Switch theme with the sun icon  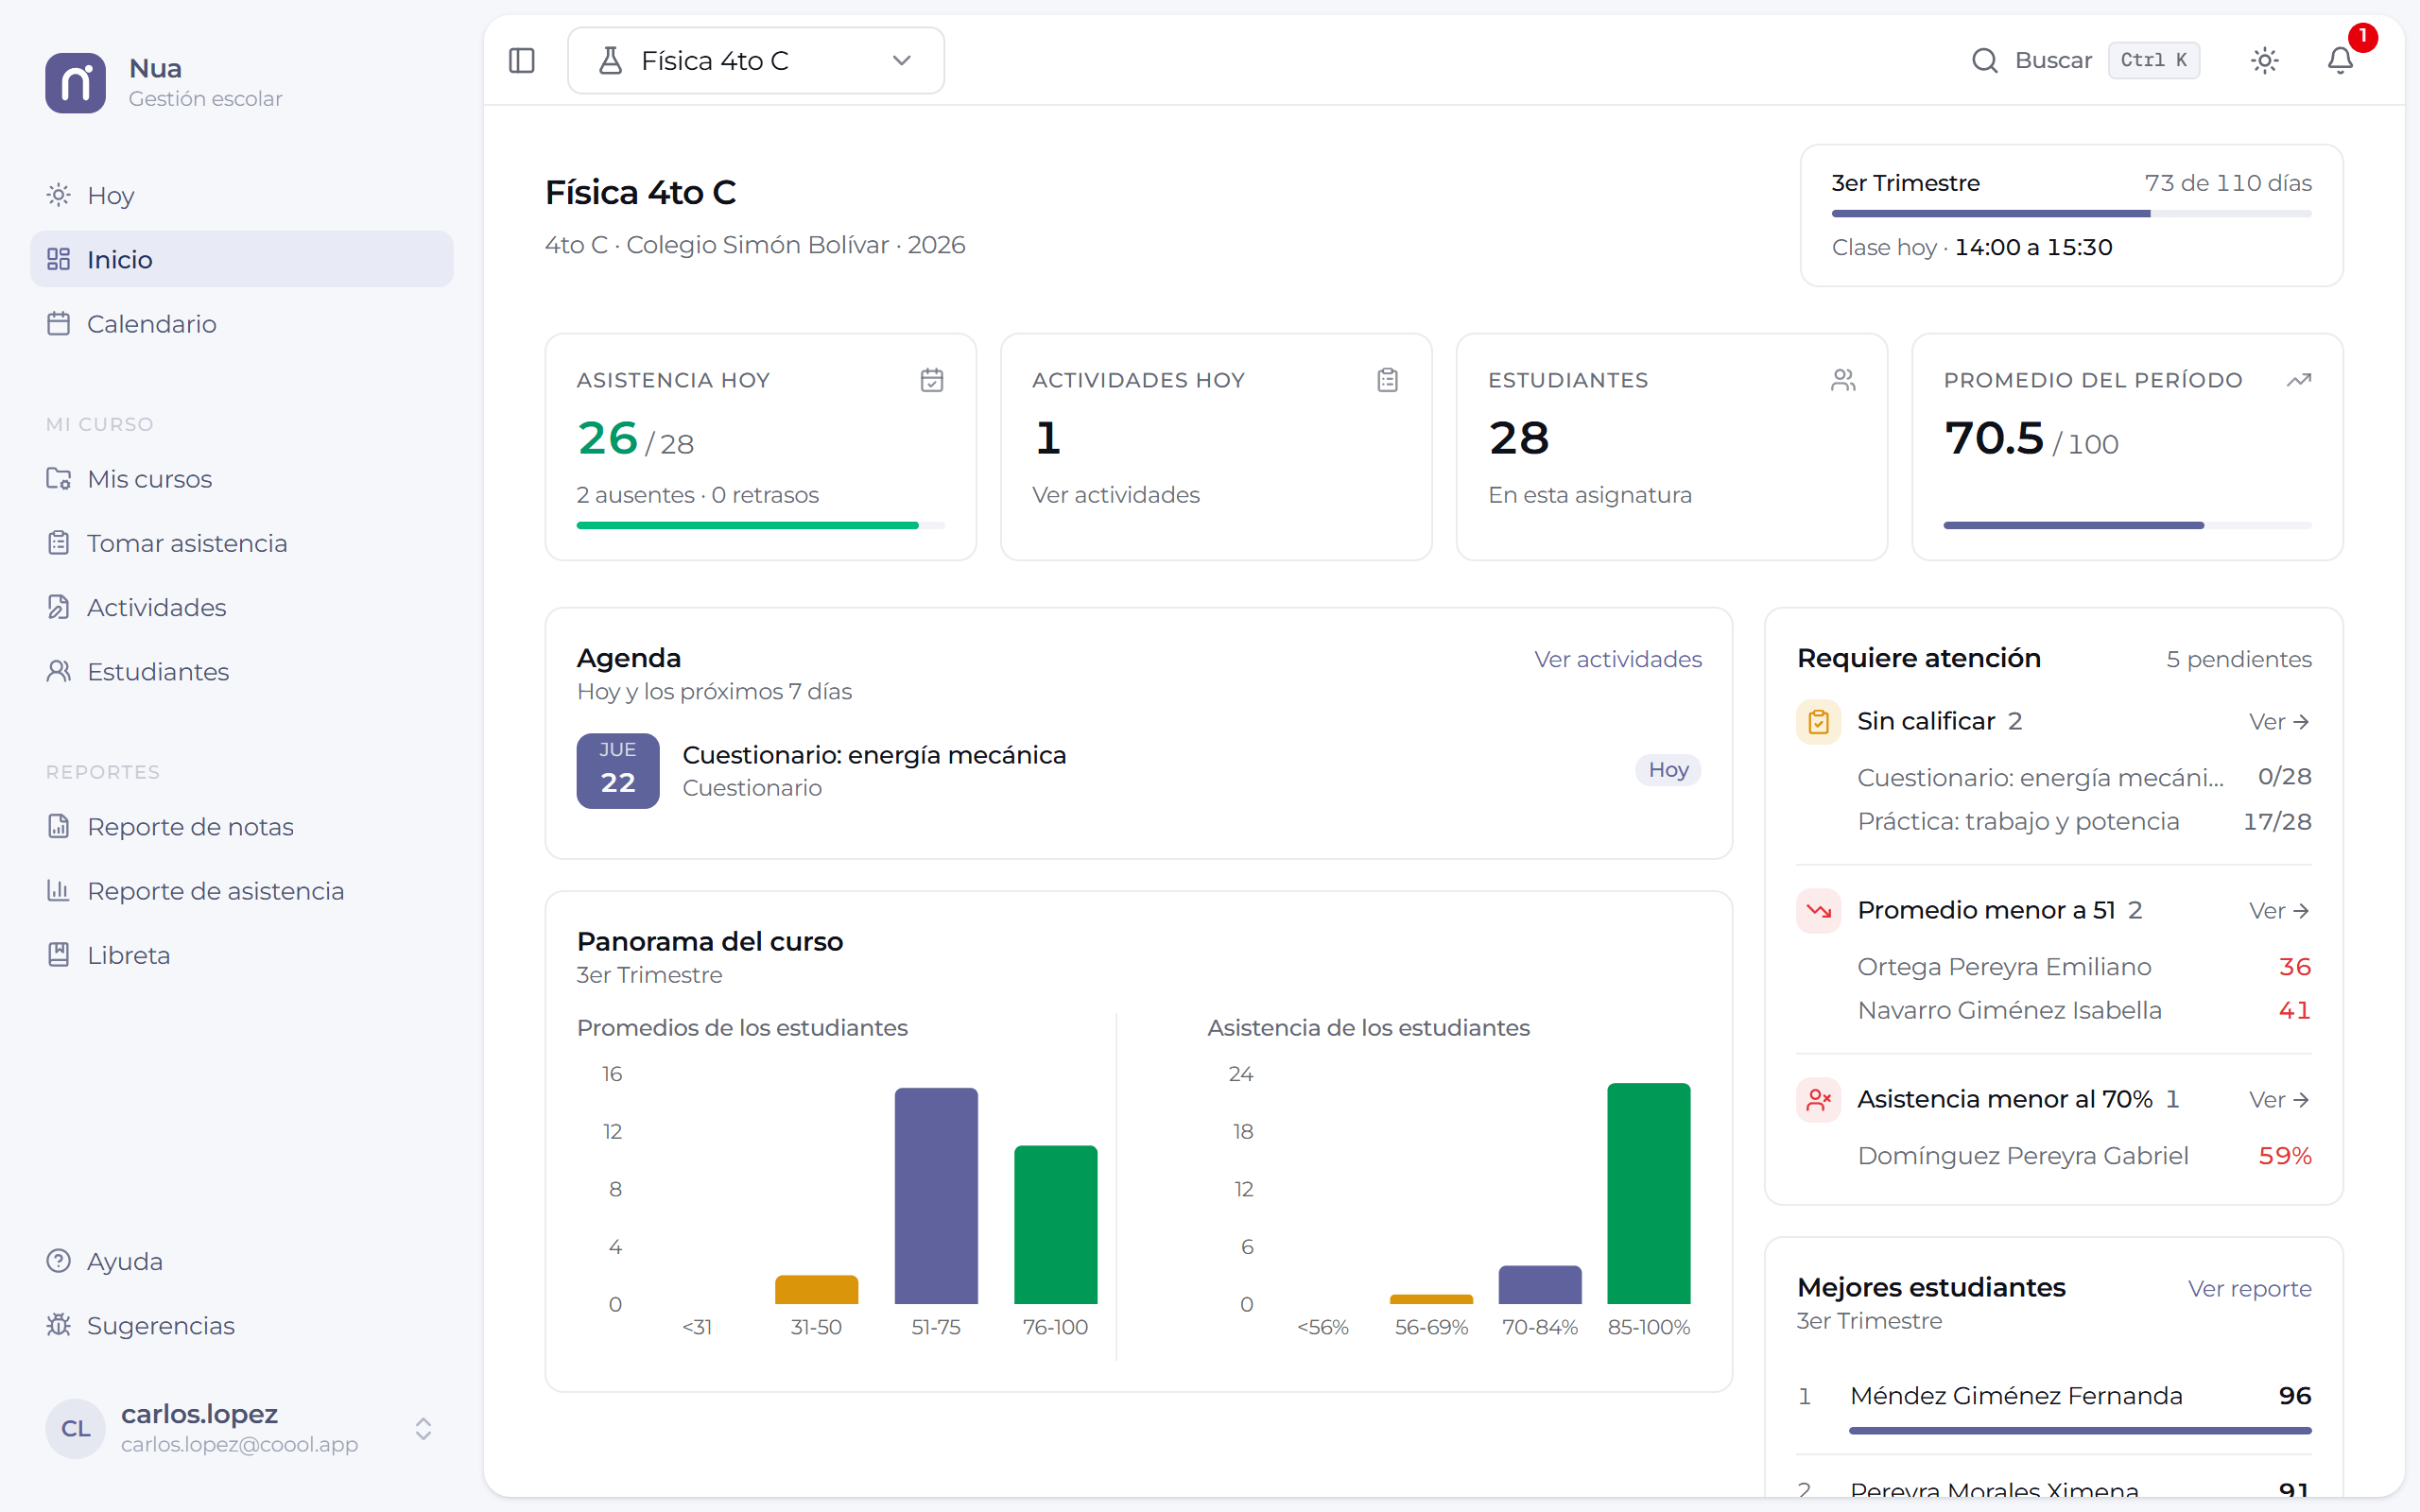click(2265, 61)
